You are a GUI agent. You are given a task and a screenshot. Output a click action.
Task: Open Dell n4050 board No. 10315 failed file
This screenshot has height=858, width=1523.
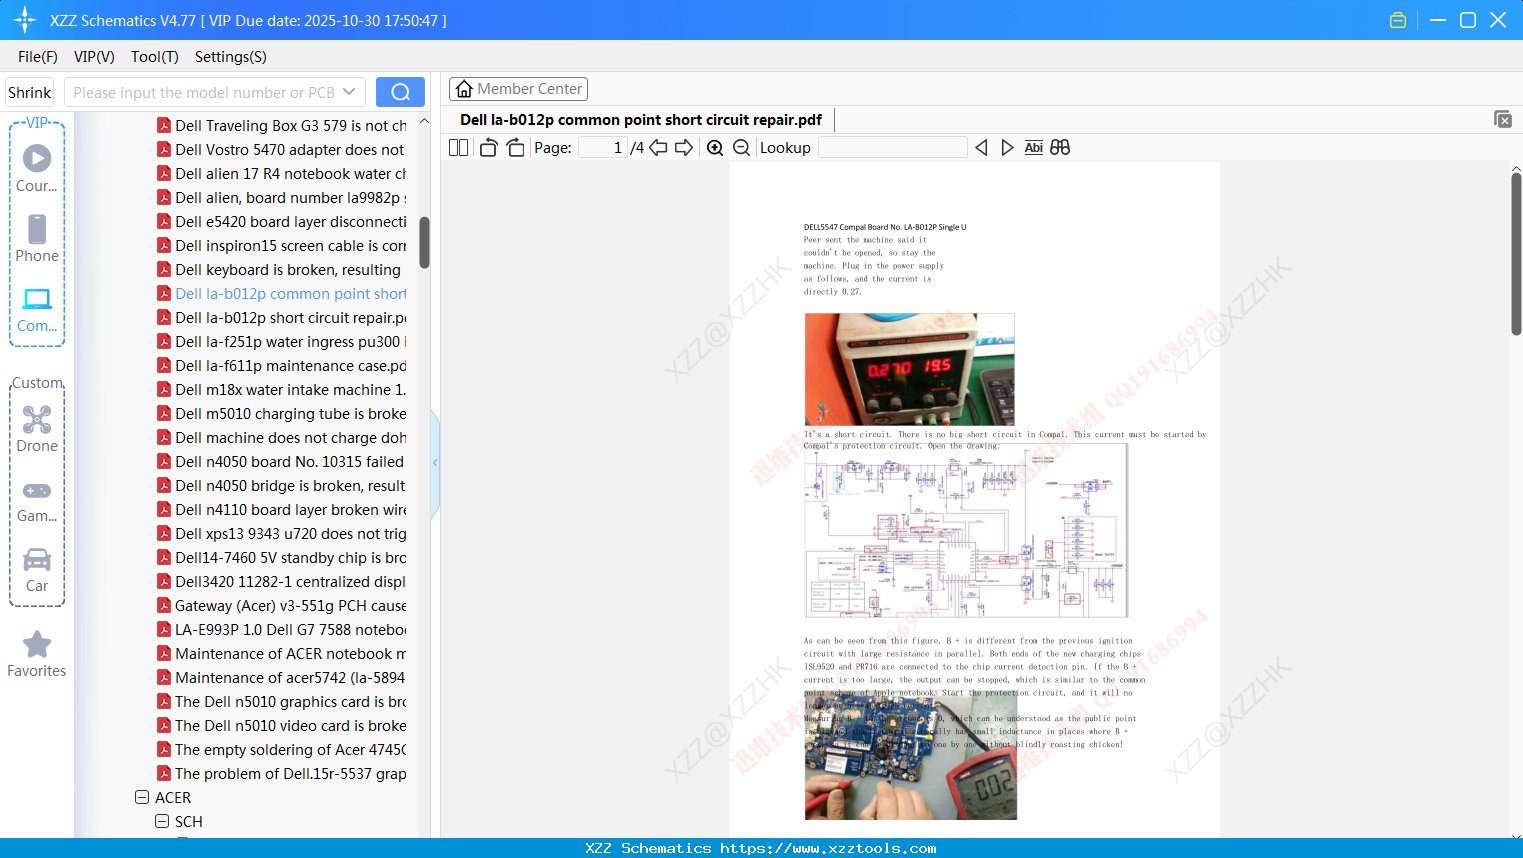[289, 462]
